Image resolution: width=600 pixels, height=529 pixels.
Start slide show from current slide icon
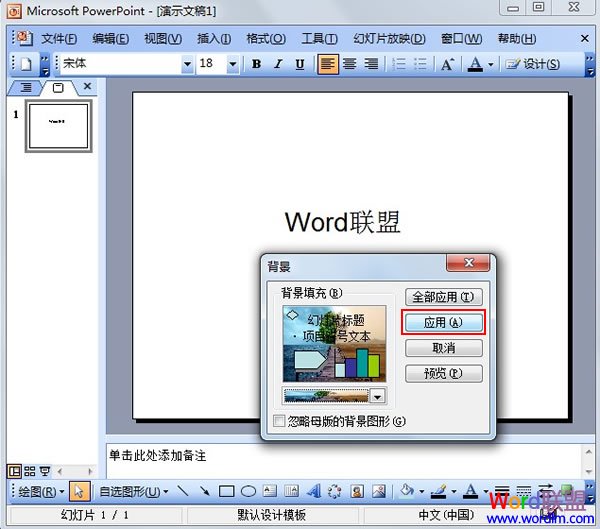(45, 471)
